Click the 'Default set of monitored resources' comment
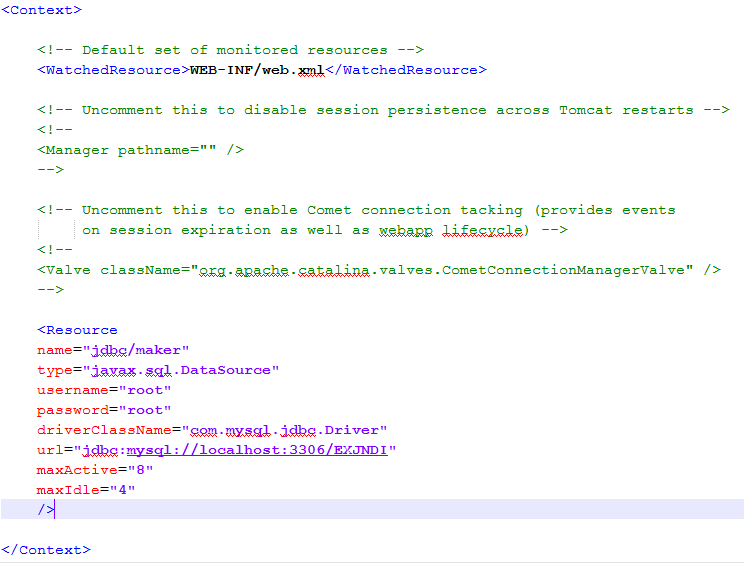 (231, 50)
